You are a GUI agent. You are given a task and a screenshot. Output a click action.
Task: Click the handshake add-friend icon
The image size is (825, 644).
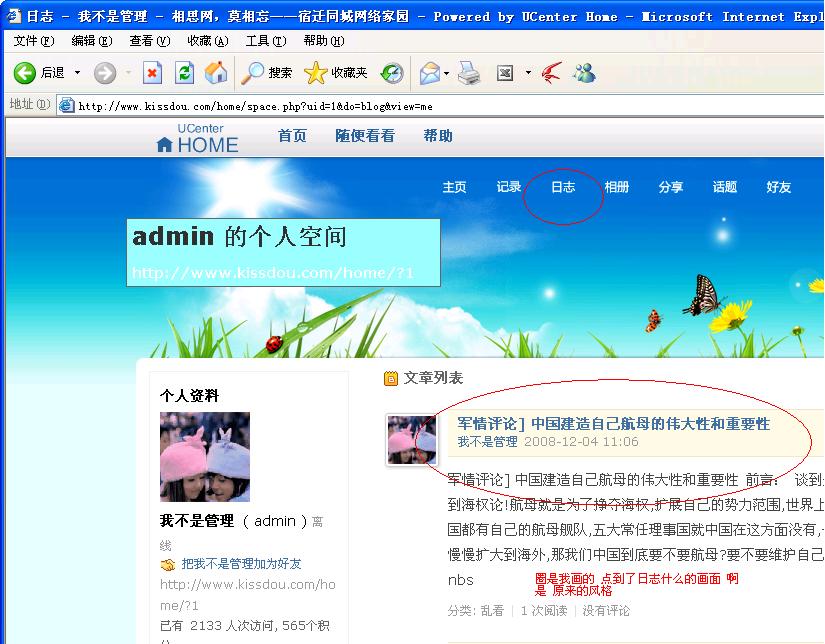[x=168, y=565]
